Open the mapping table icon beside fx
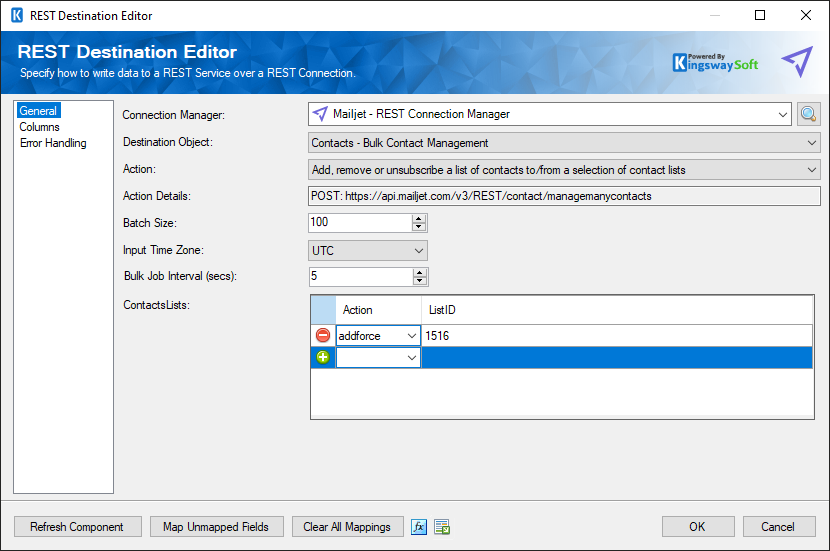The height and width of the screenshot is (551, 830). (x=442, y=527)
